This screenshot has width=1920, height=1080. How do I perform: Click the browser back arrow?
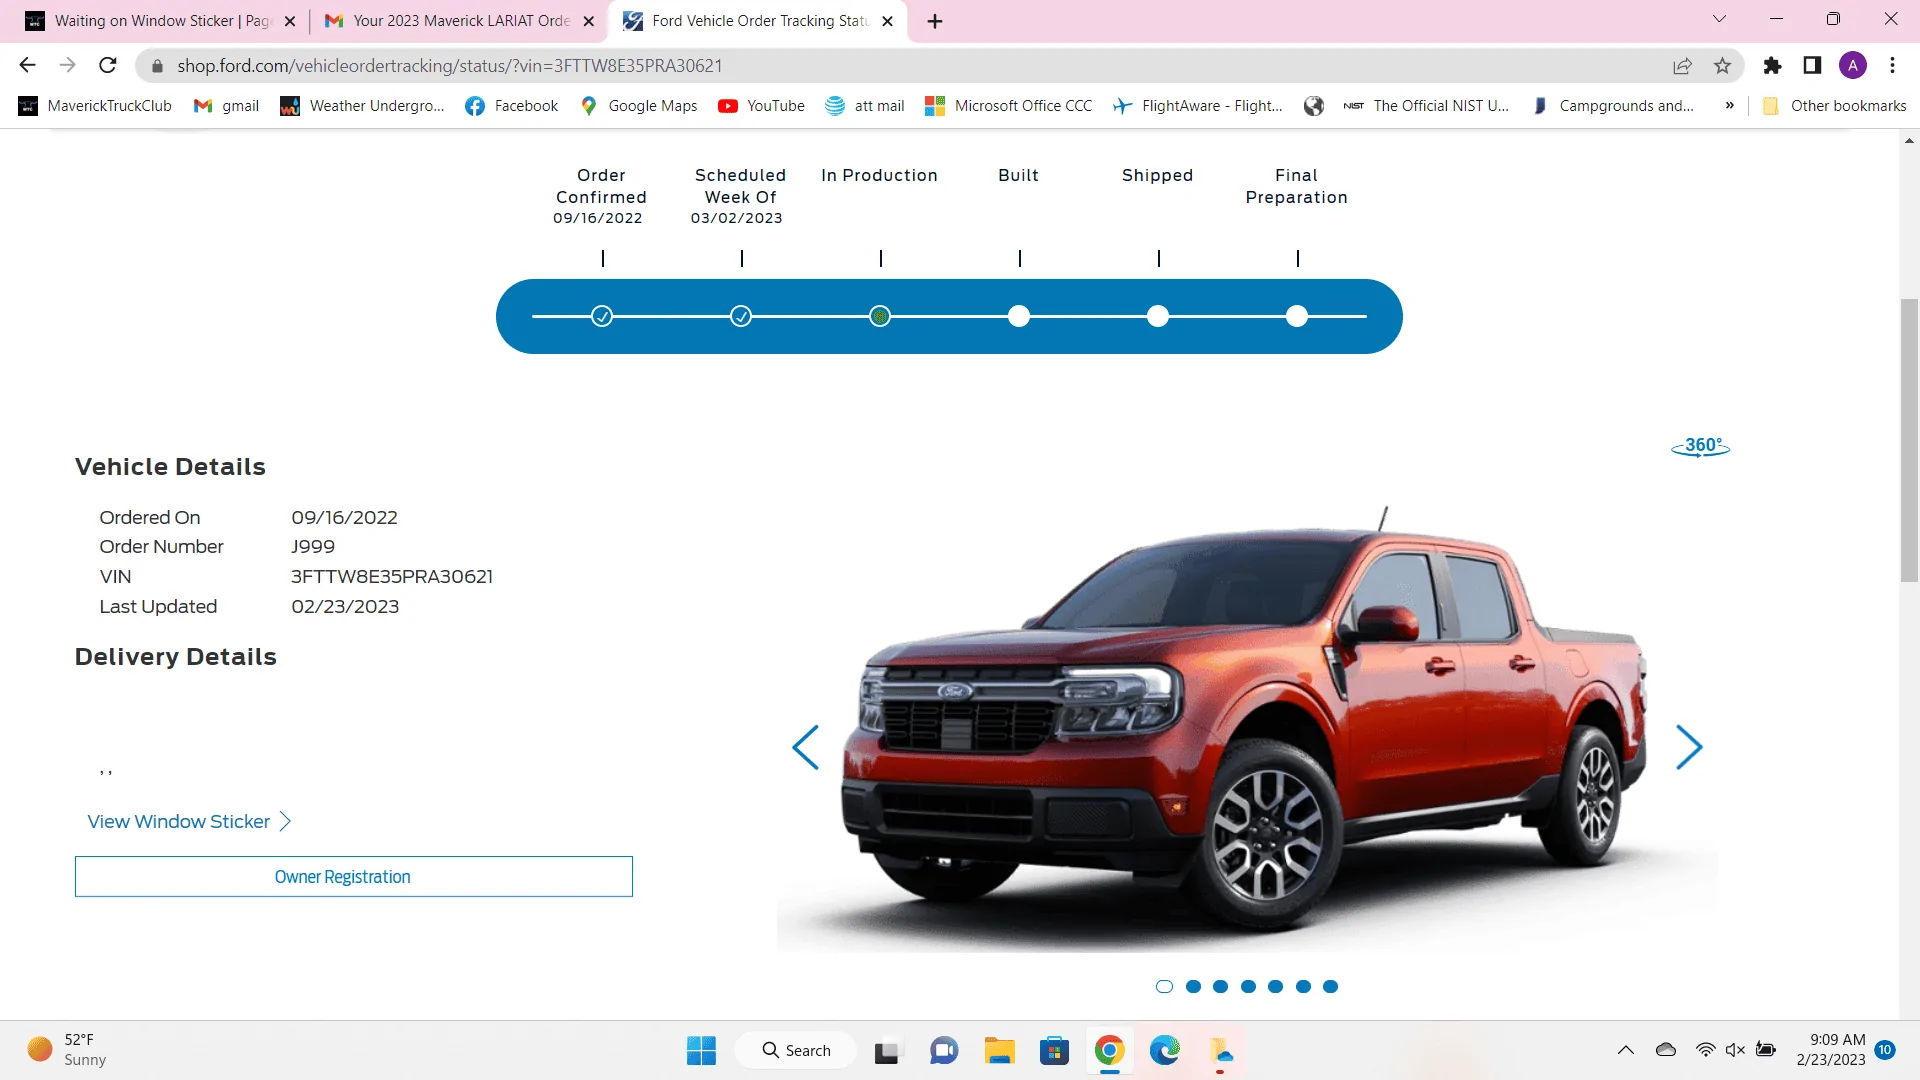27,65
